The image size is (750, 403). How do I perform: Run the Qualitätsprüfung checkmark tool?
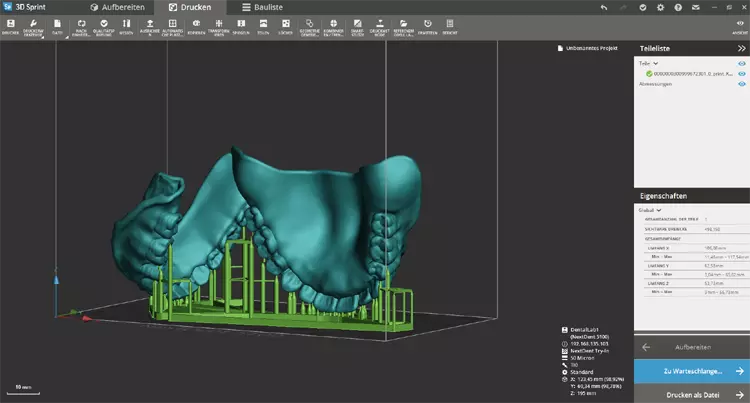point(104,23)
